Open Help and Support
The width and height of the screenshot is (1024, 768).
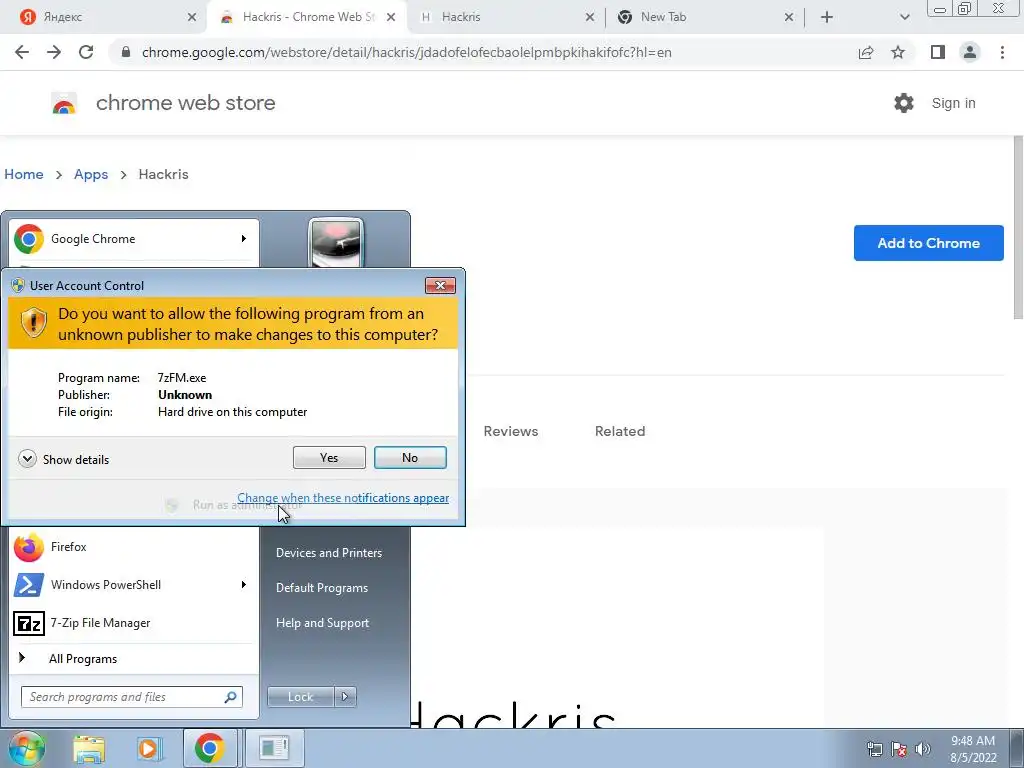(323, 623)
